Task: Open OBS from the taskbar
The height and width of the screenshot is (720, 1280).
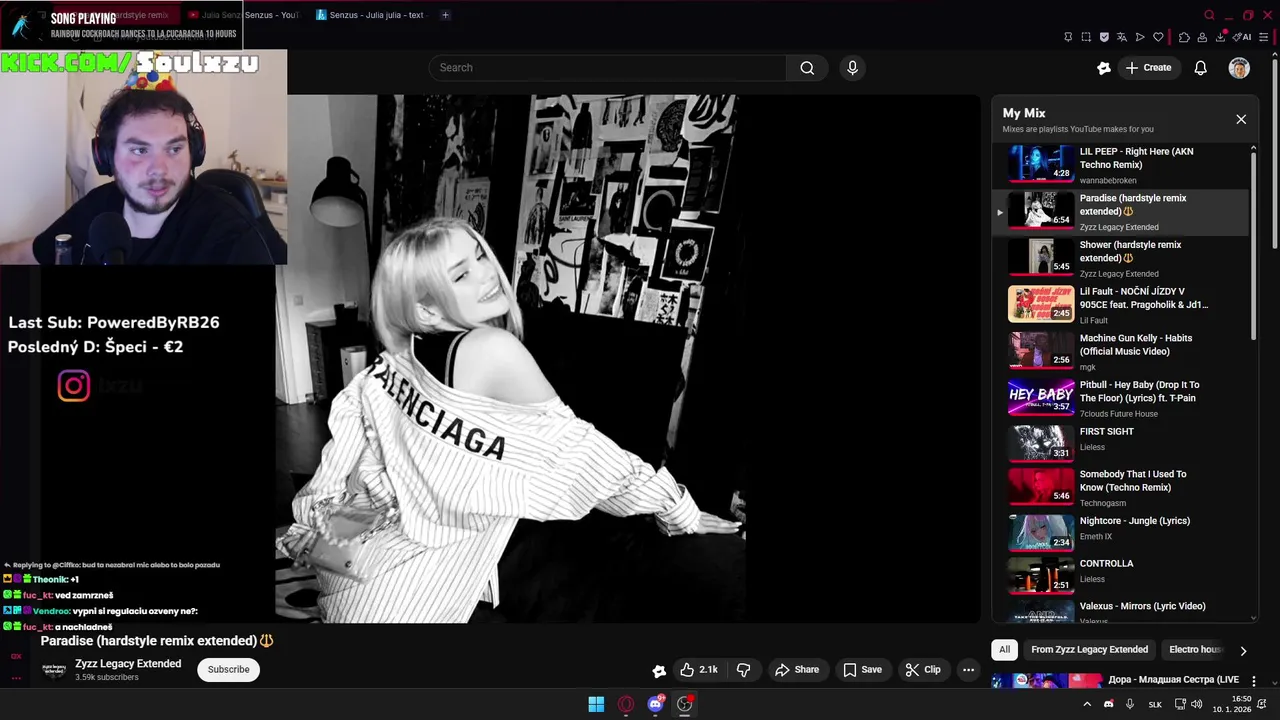Action: pos(685,704)
